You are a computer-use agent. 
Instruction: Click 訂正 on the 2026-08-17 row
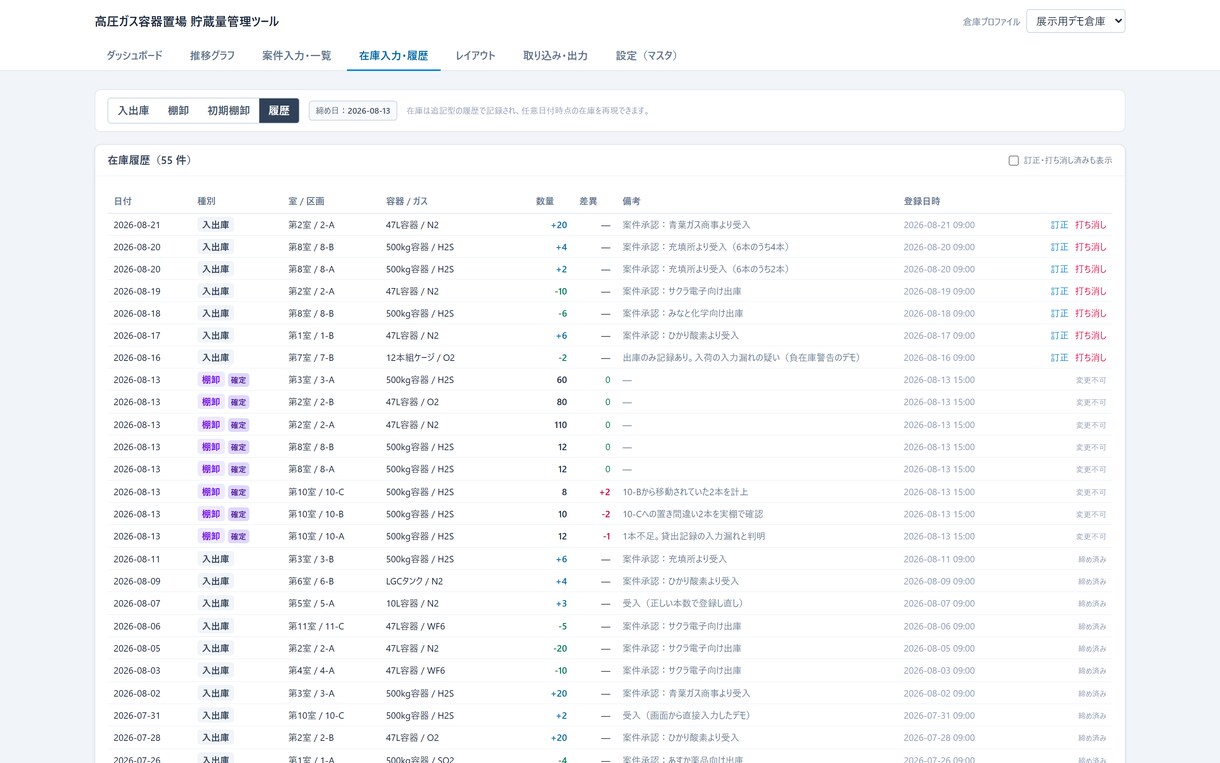point(1059,335)
